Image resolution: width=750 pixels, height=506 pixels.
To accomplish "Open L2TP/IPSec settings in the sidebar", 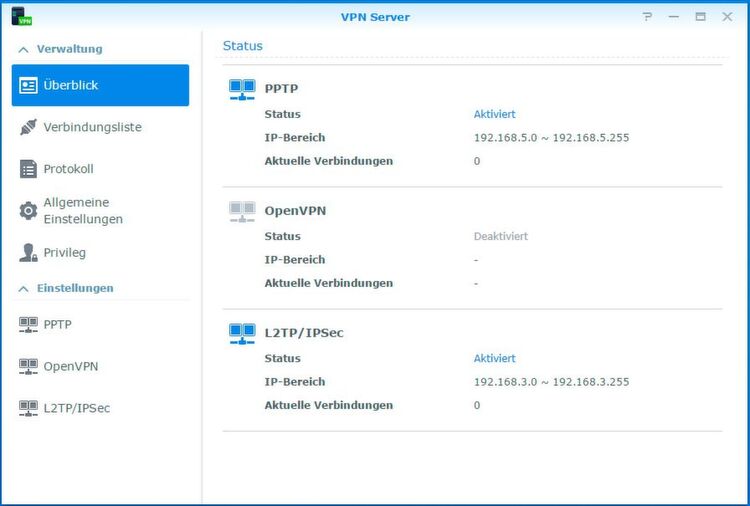I will 100,408.
